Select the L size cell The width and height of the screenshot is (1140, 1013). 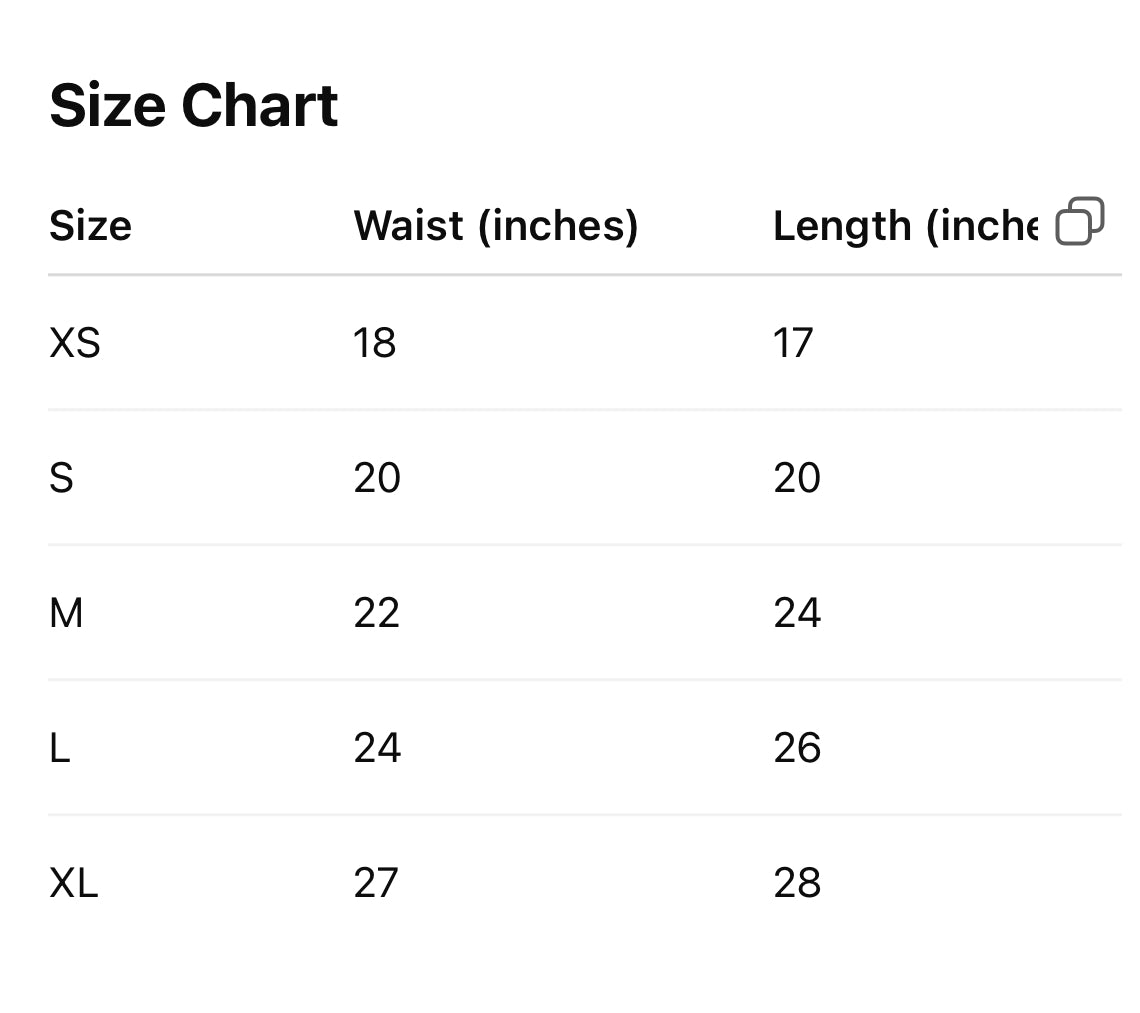tap(60, 748)
